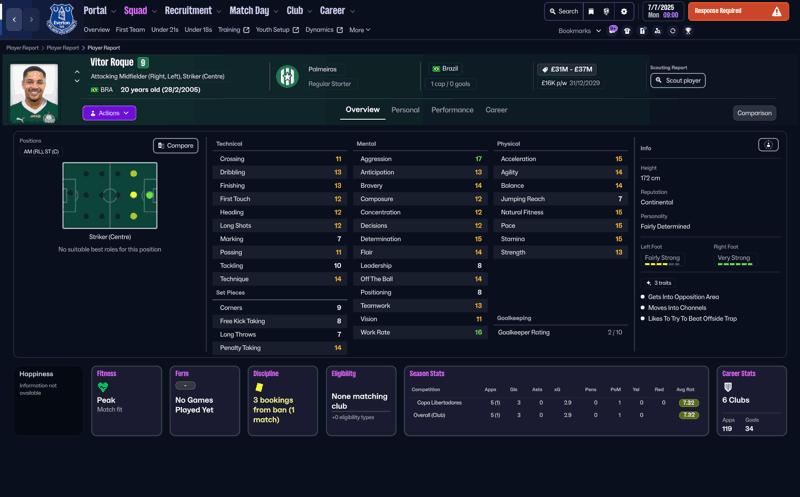800x497 pixels.
Task: Click the 7.32 rating in Overall (Club) row
Action: [689, 415]
